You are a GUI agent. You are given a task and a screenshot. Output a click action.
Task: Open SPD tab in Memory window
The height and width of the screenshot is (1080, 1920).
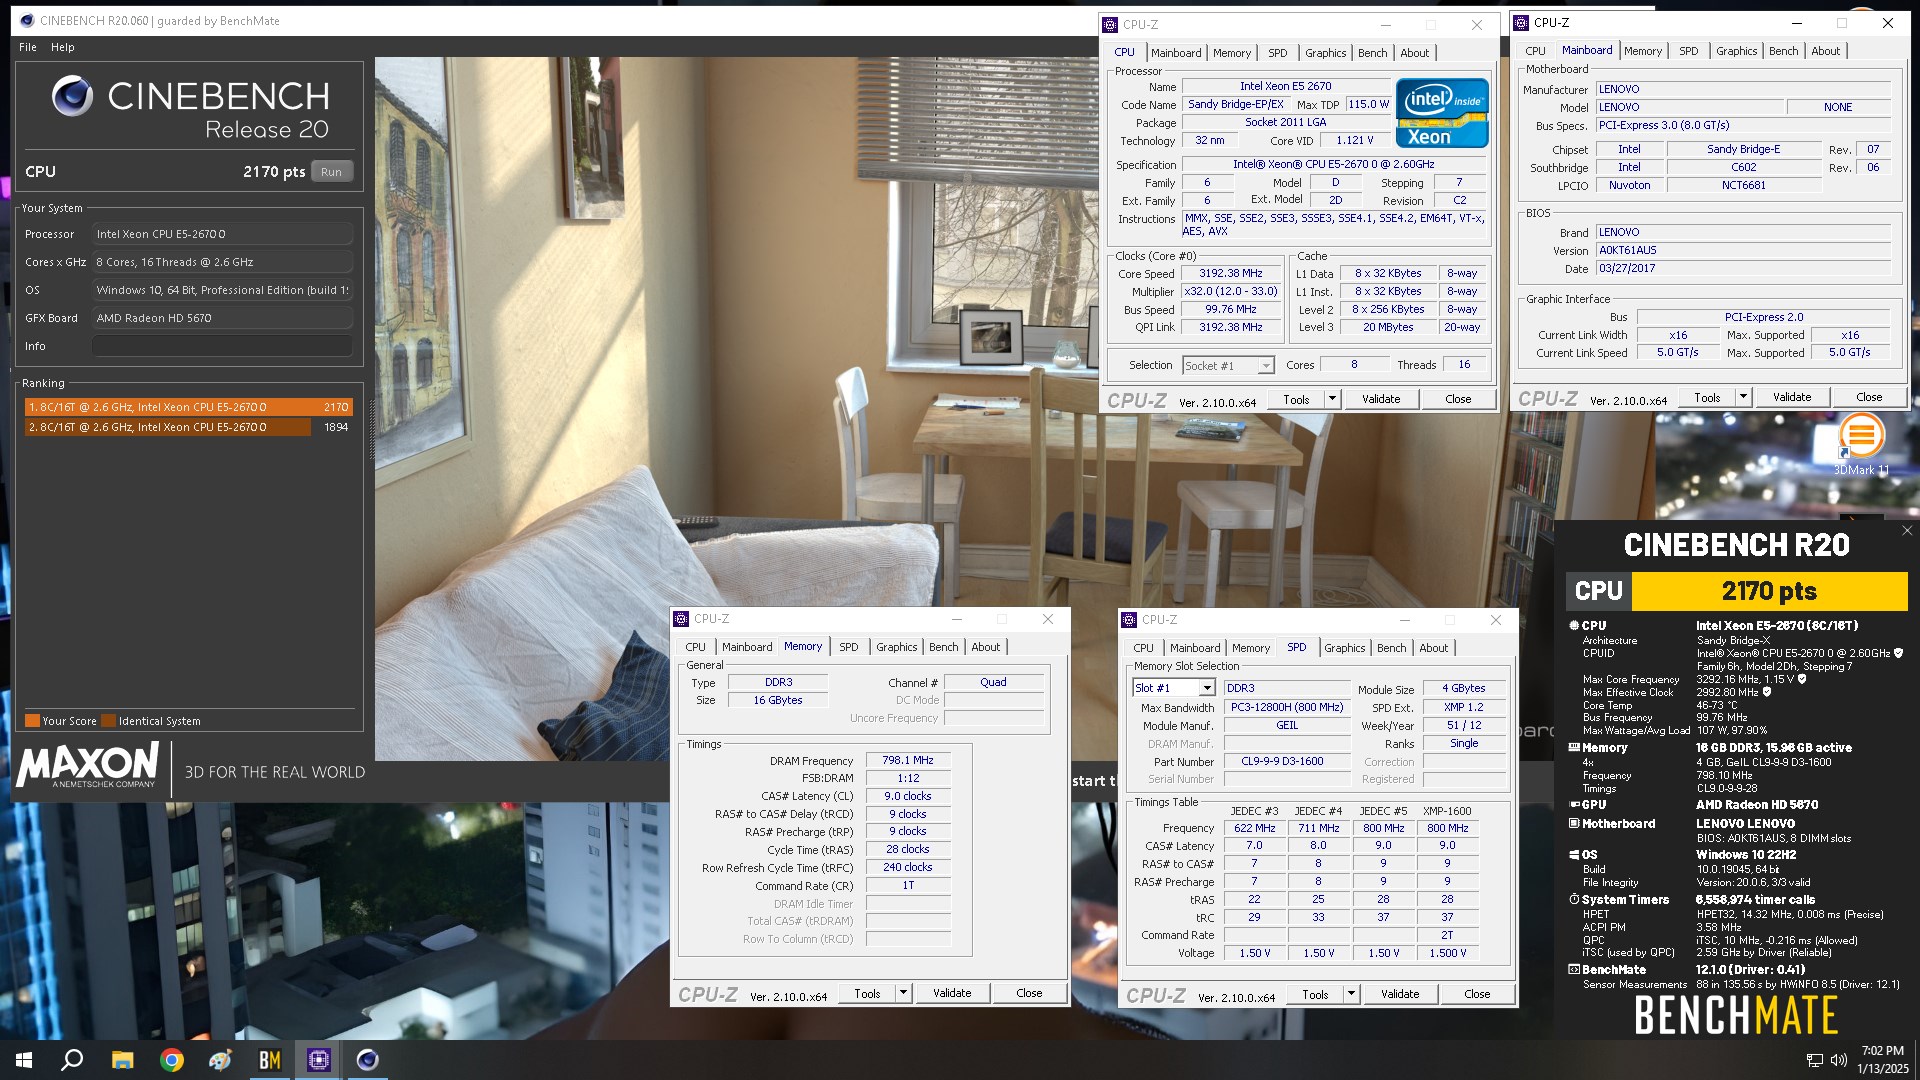848,647
